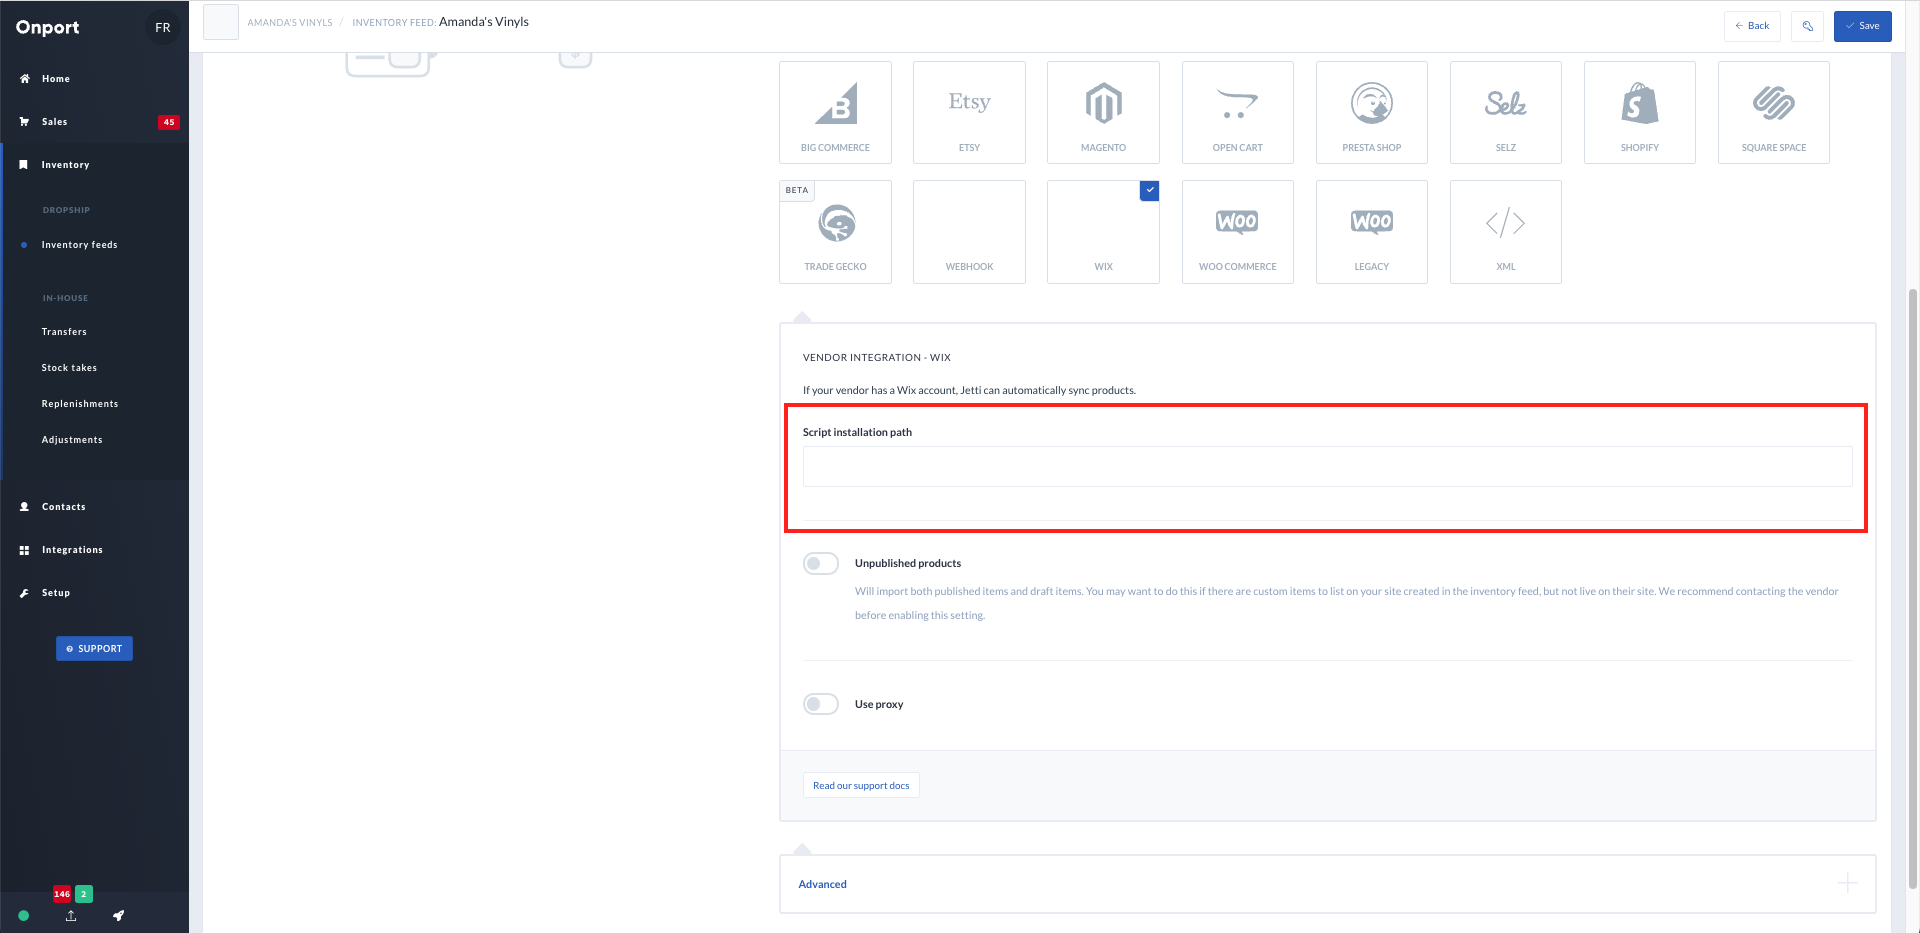Screen dimensions: 1920x933
Task: Choose the Magento integration tile
Action: click(1103, 112)
